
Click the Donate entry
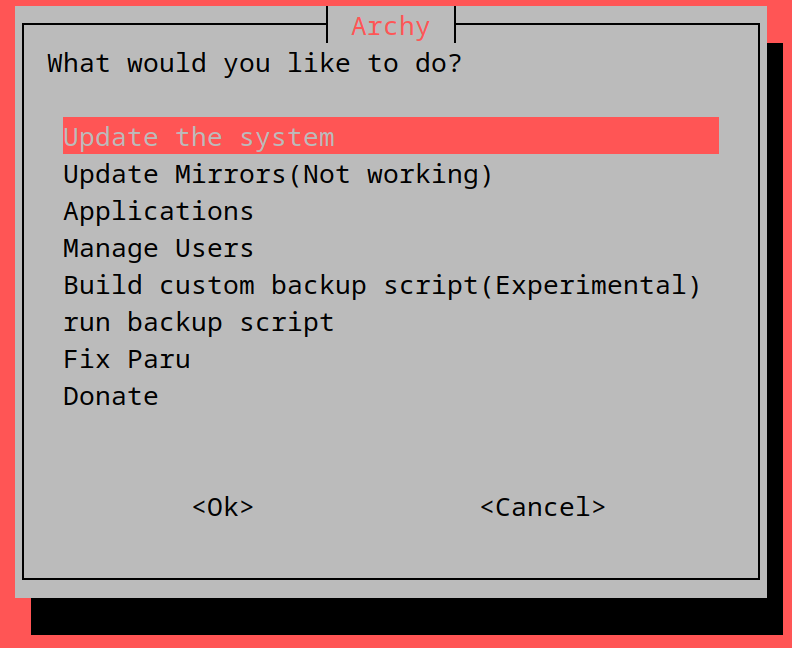click(x=110, y=396)
